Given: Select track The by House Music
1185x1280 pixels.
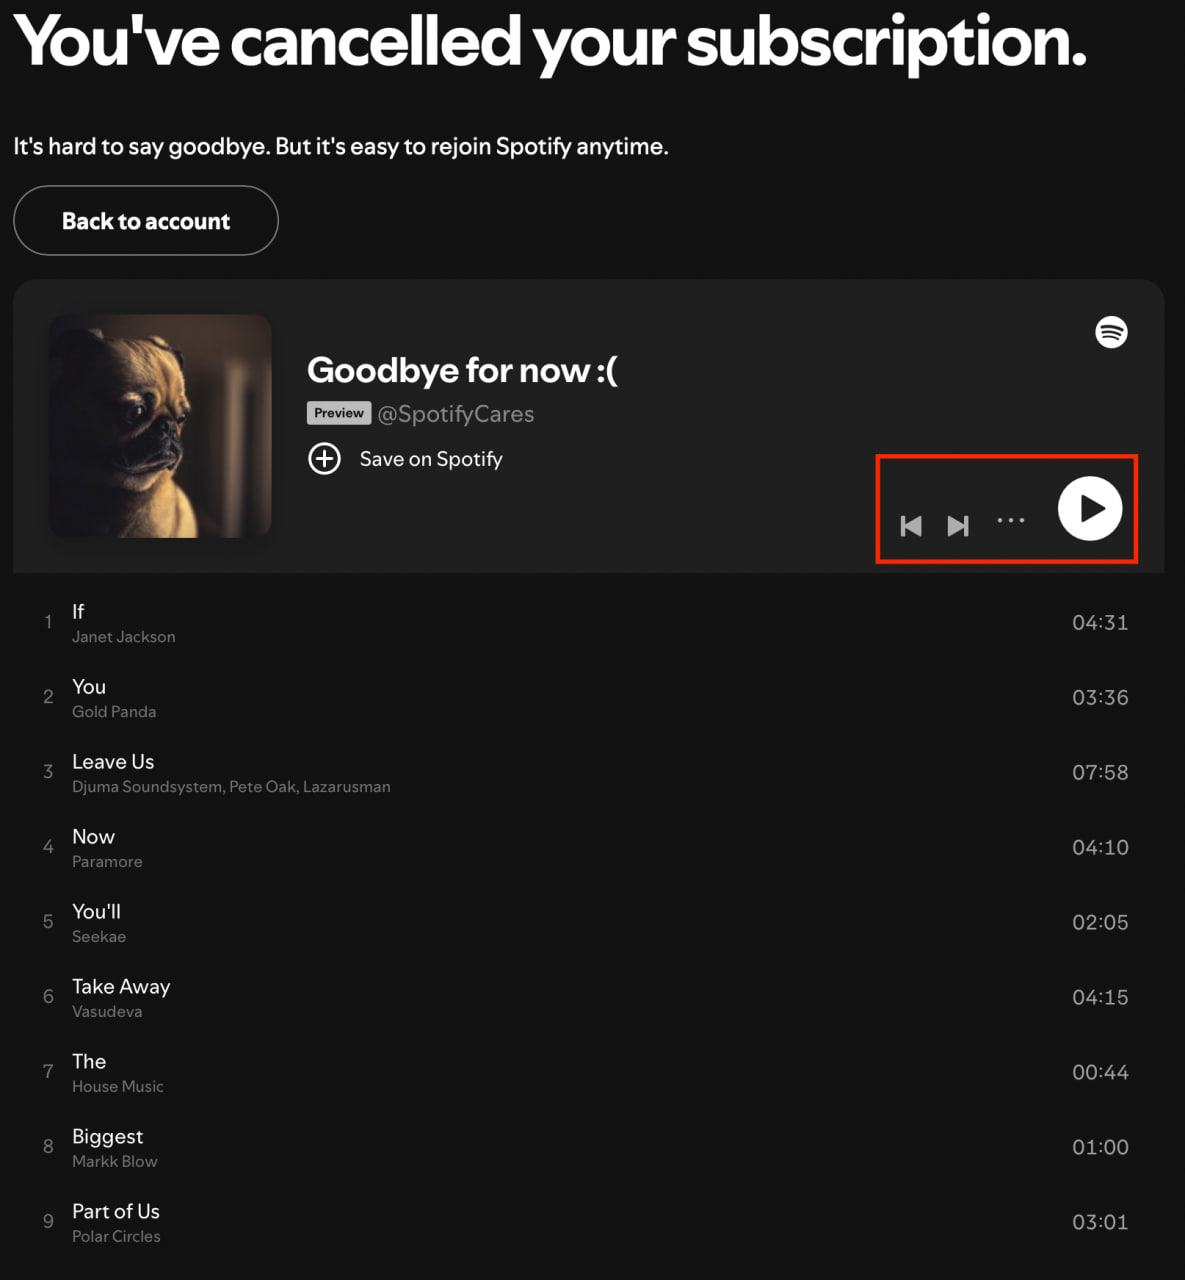Looking at the screenshot, I should (89, 1062).
